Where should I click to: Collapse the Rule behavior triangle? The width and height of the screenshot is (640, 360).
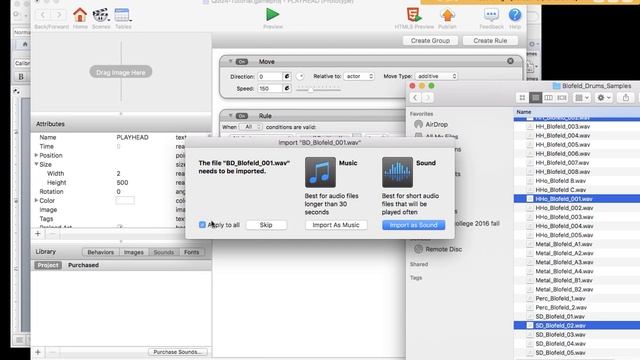(x=230, y=116)
